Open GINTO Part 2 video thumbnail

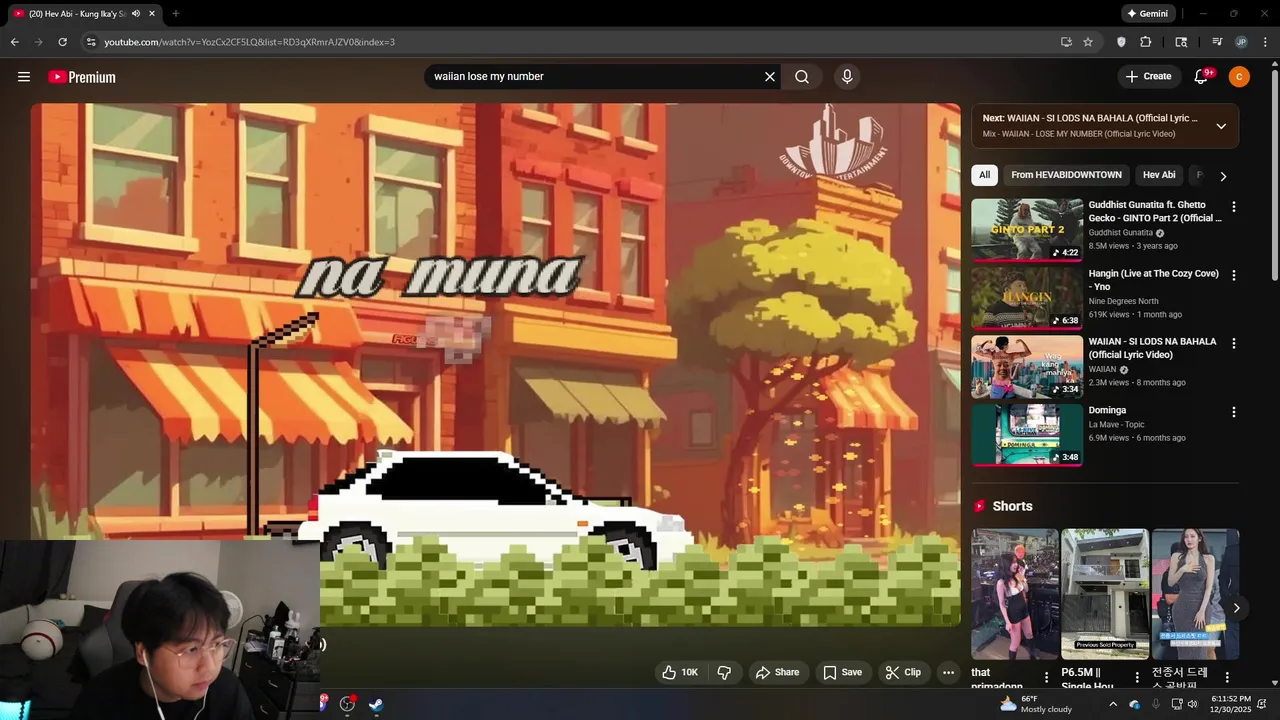1027,230
